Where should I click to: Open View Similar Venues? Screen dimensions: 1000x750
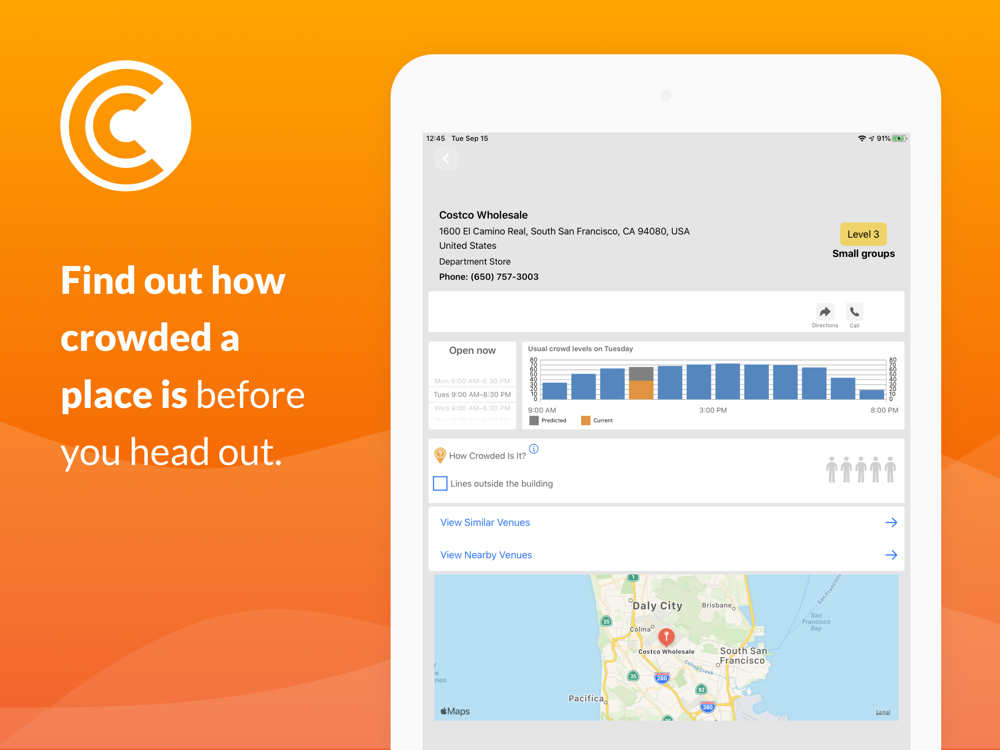click(485, 522)
